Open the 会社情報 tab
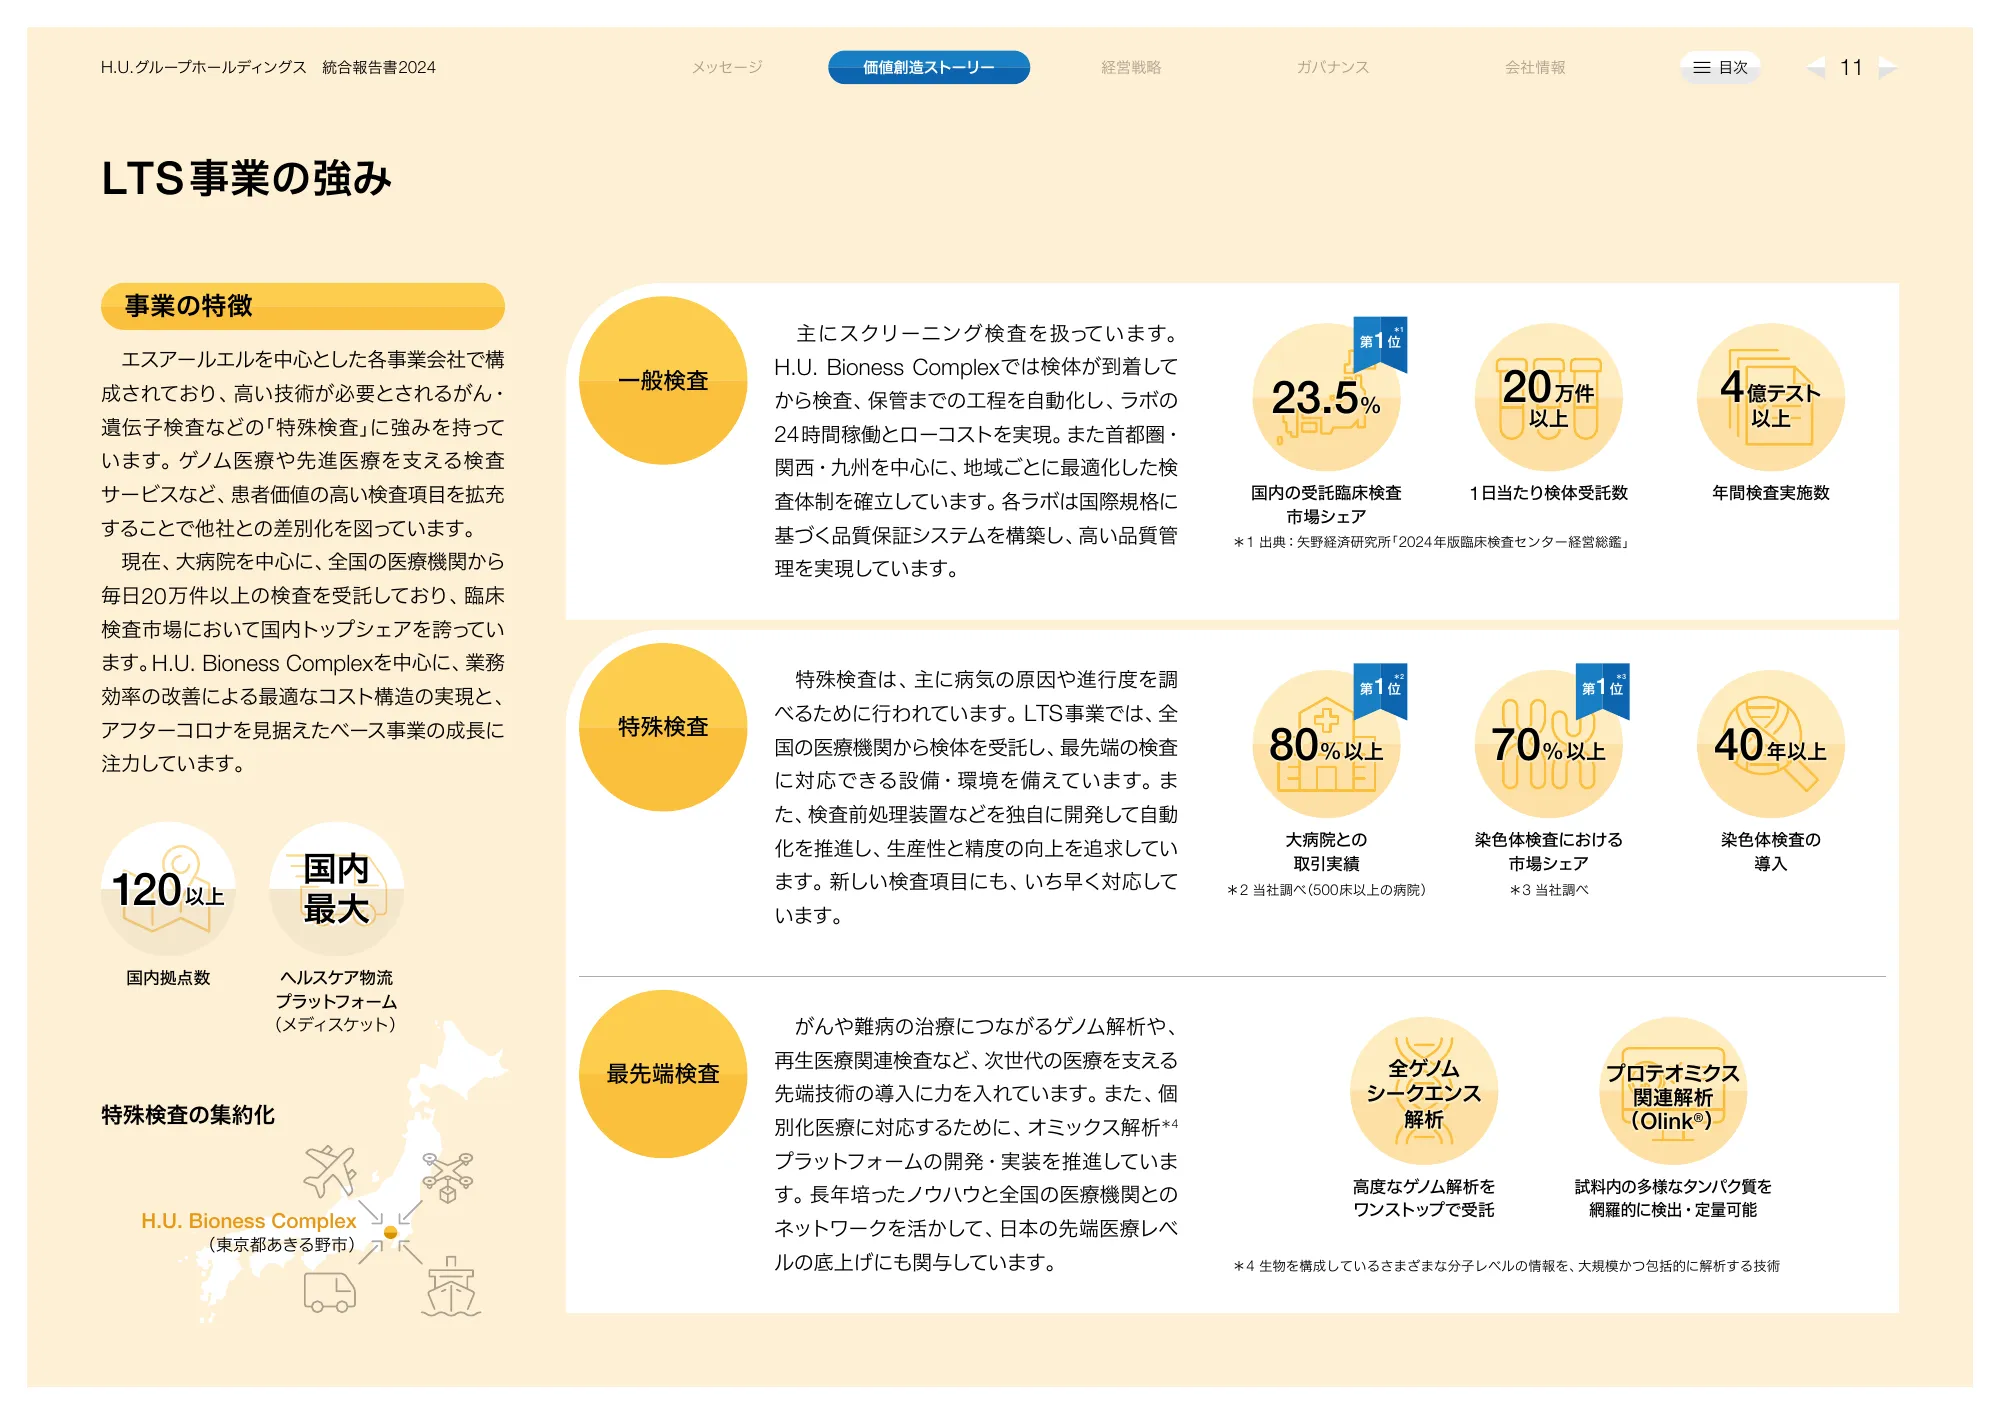This screenshot has height=1415, width=2000. [x=1535, y=67]
